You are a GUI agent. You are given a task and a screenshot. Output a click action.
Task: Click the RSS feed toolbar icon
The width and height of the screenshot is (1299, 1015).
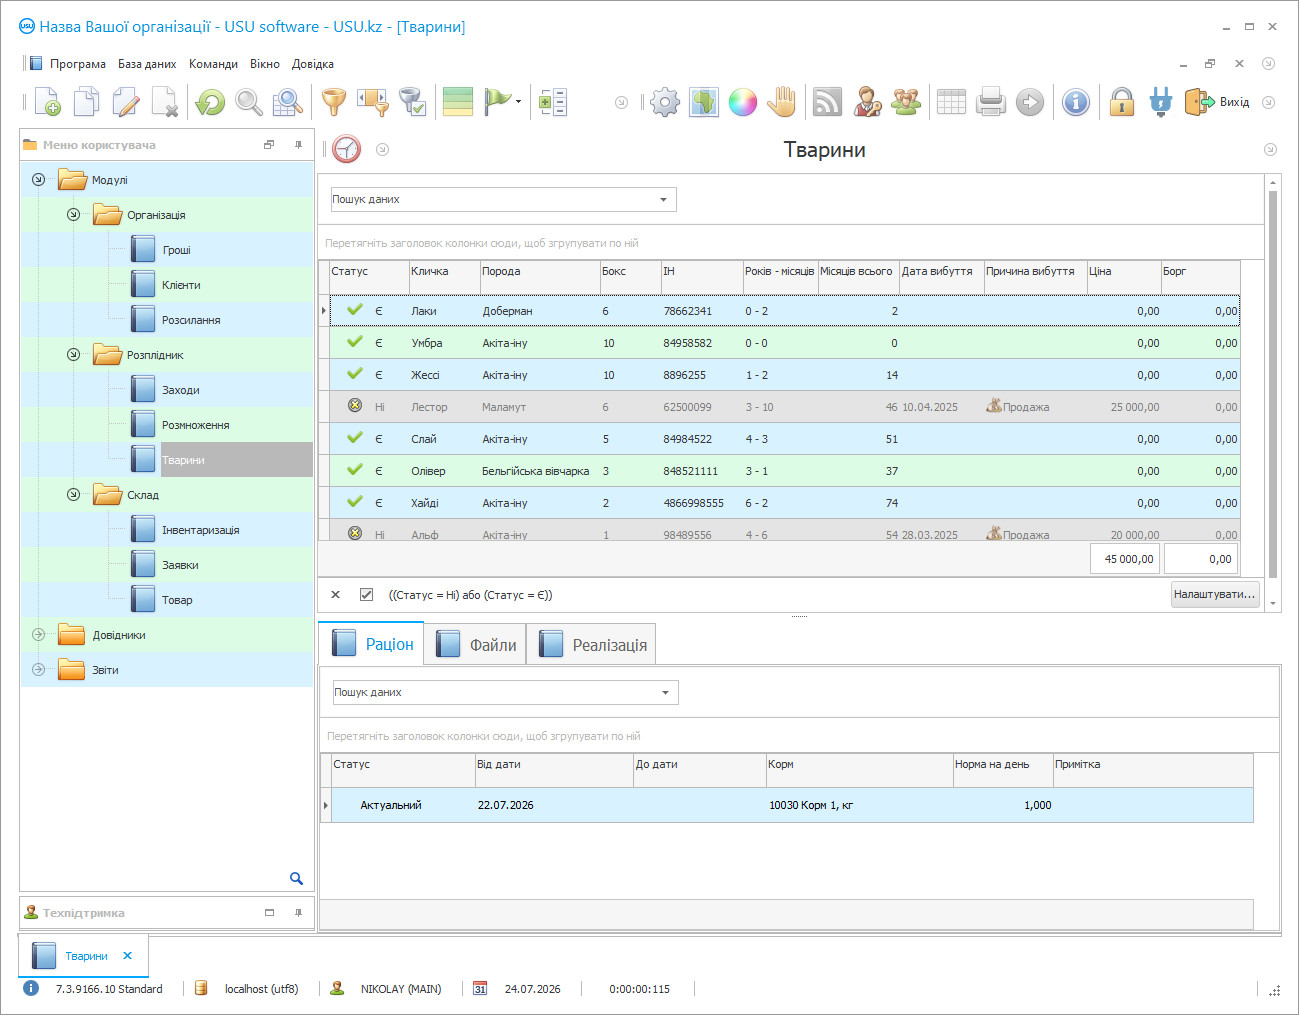coord(827,102)
